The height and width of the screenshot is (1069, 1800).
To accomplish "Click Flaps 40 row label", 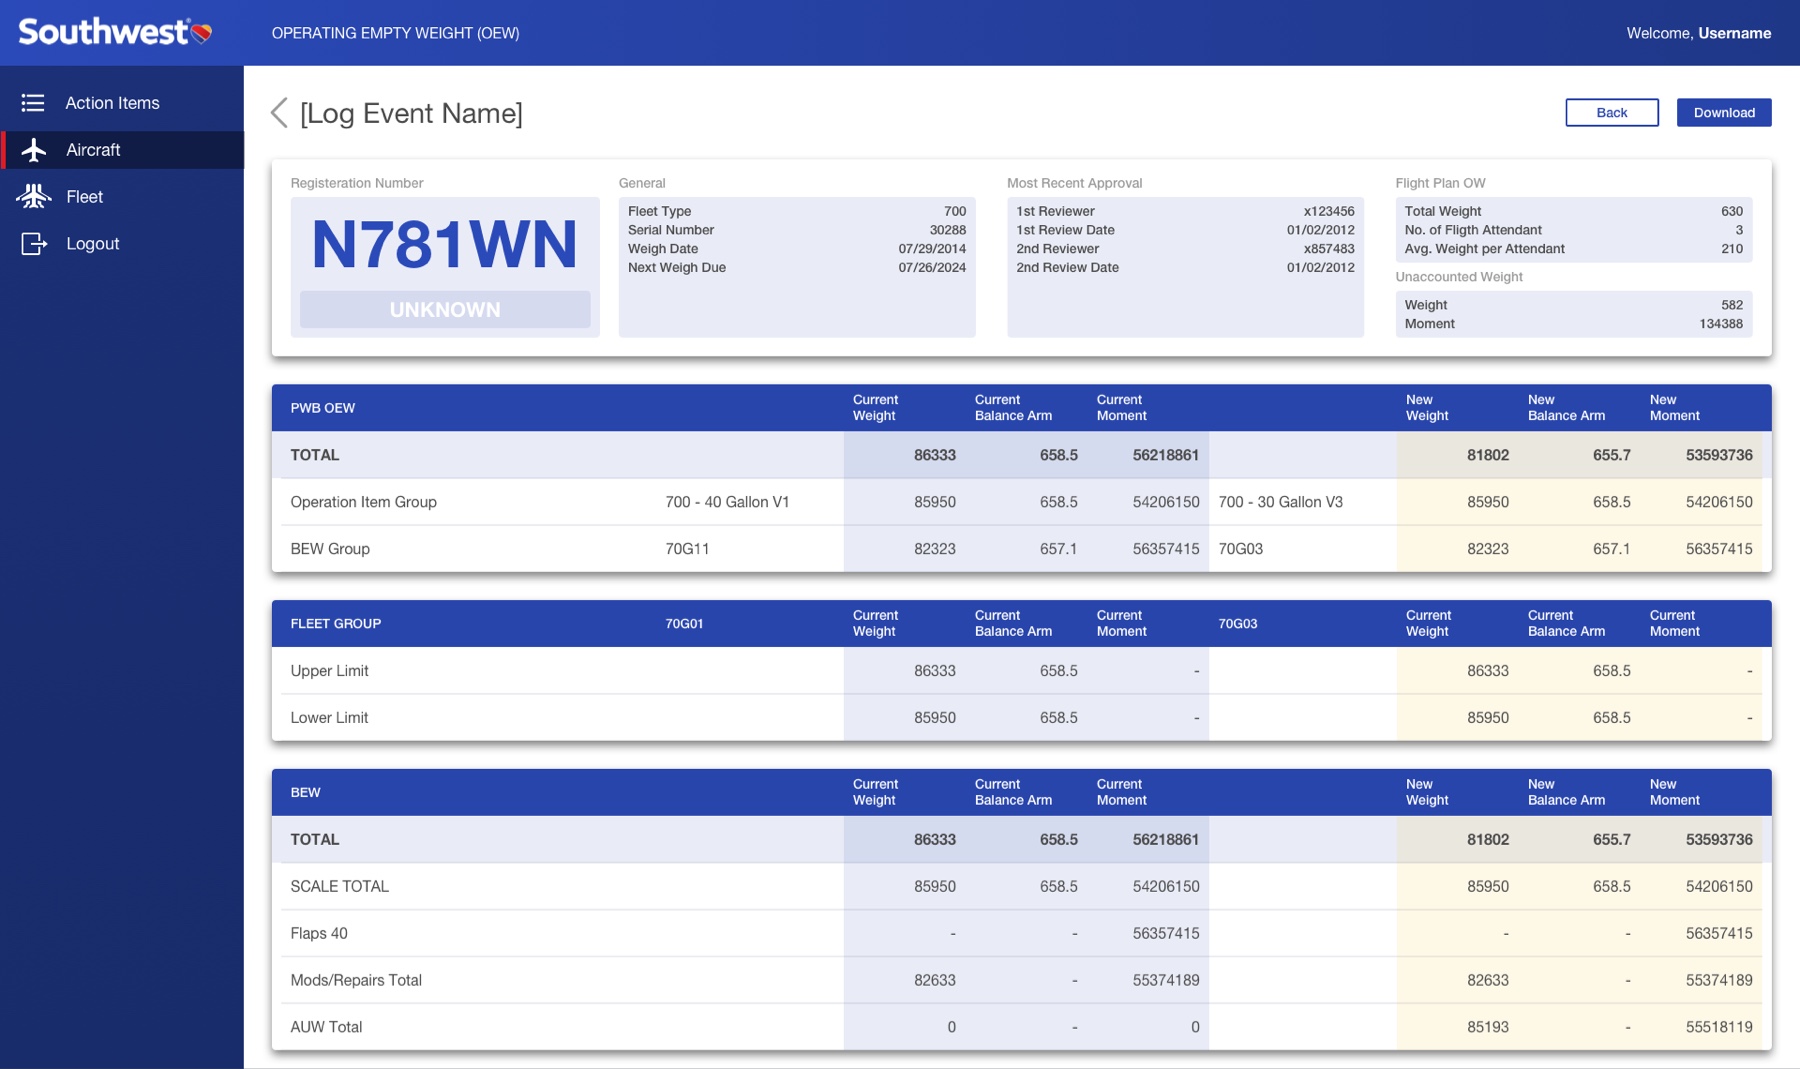I will [x=319, y=934].
